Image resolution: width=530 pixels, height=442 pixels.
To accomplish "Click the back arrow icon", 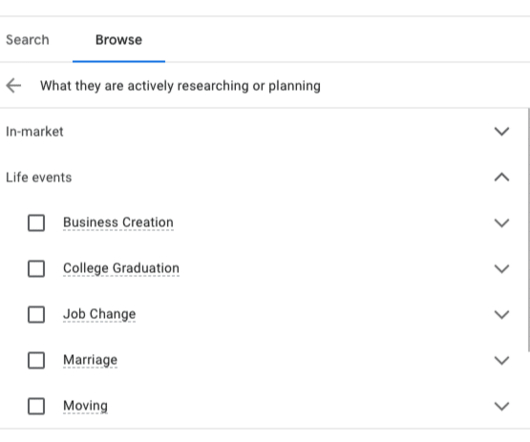I will pos(14,85).
